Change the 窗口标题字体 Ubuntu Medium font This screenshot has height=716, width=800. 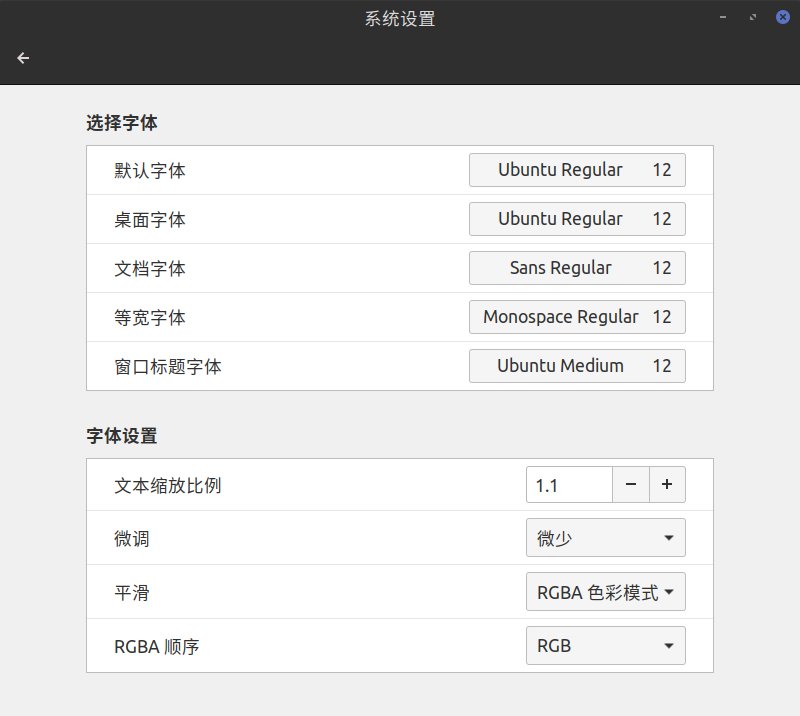[577, 366]
